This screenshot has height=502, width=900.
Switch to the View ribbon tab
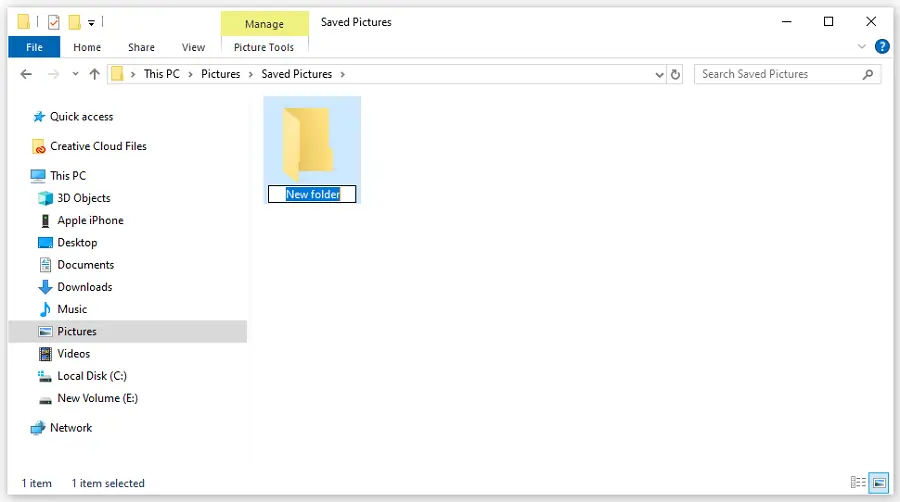193,47
